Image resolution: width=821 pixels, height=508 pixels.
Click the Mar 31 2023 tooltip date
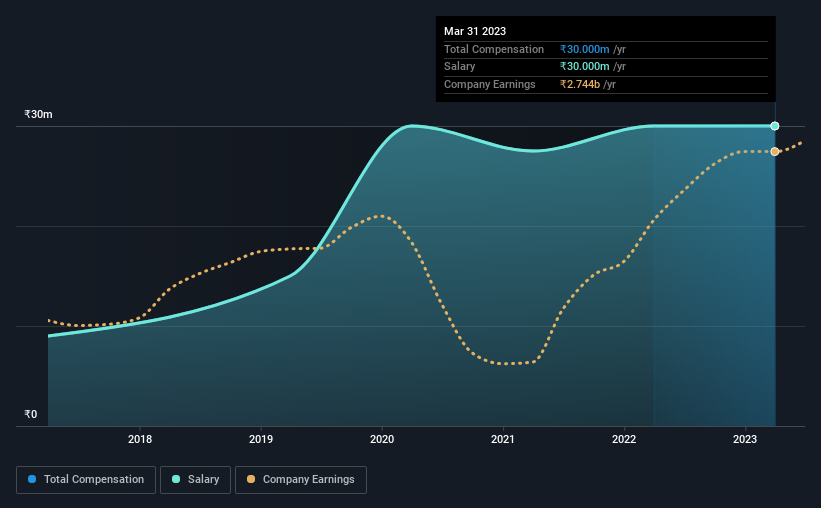(x=475, y=31)
